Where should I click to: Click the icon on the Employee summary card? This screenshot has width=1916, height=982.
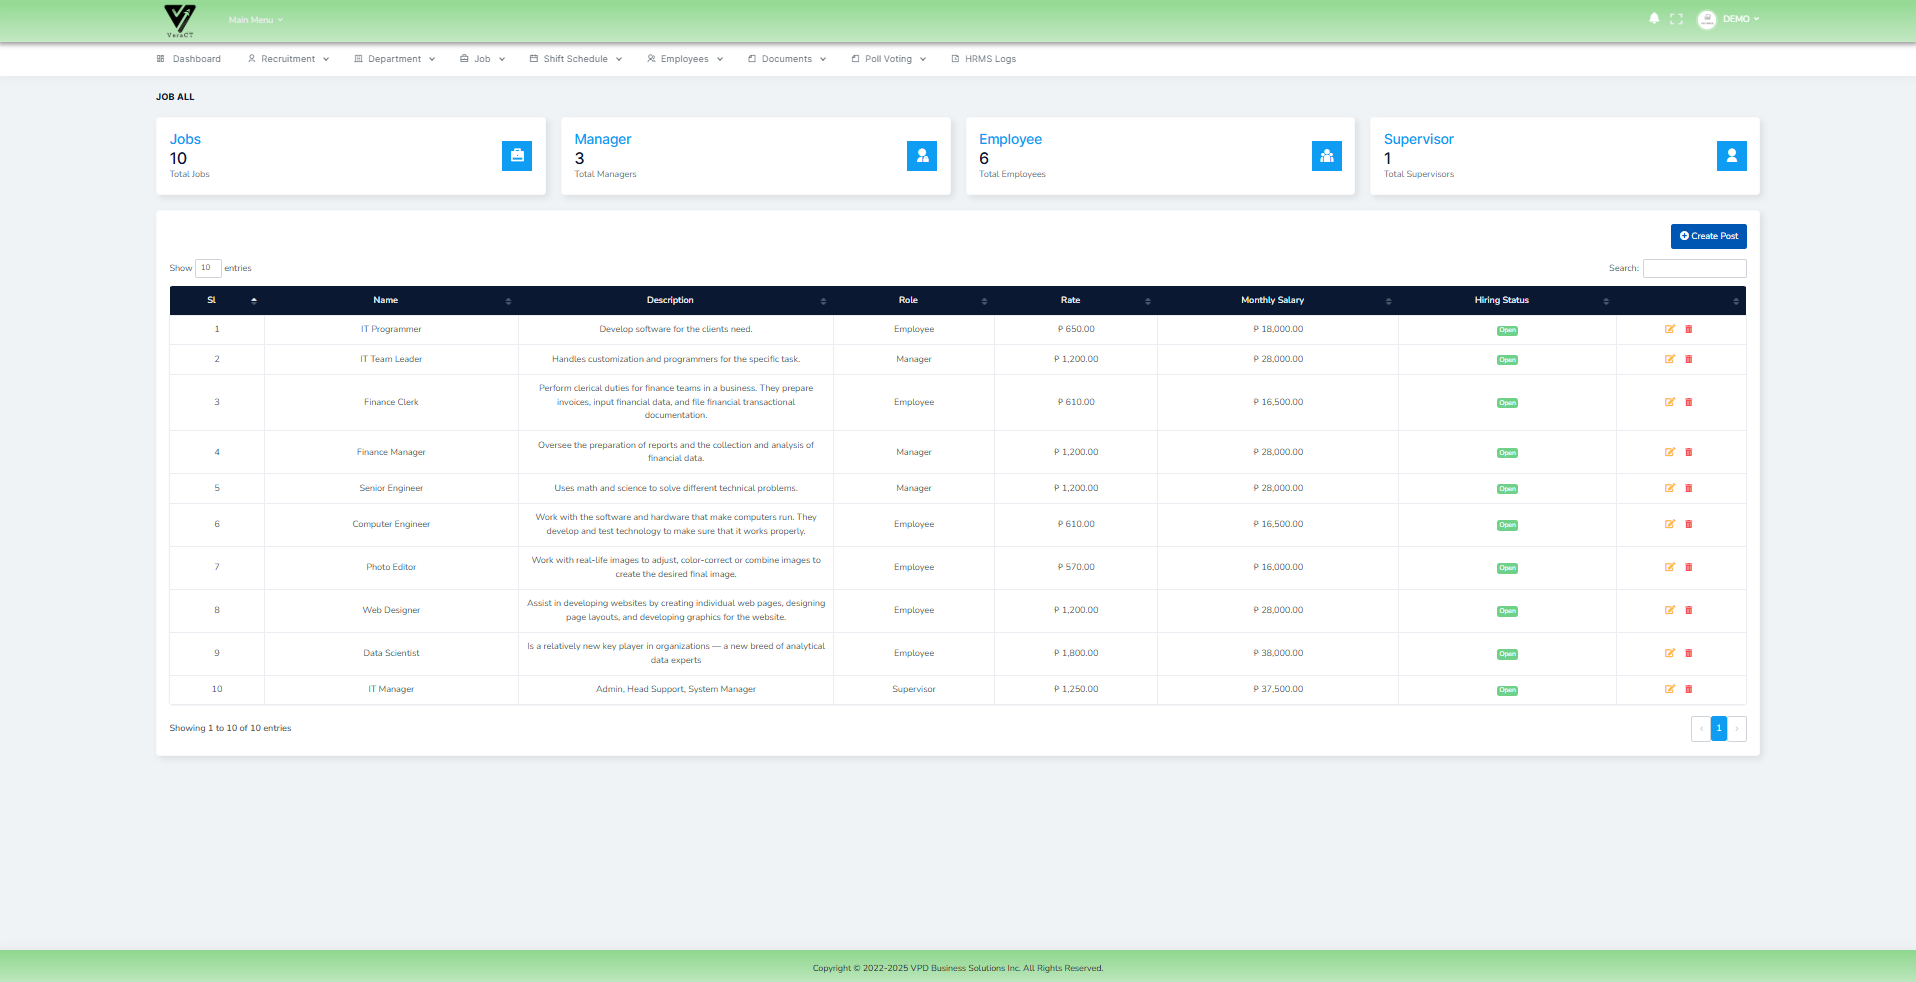point(1326,156)
